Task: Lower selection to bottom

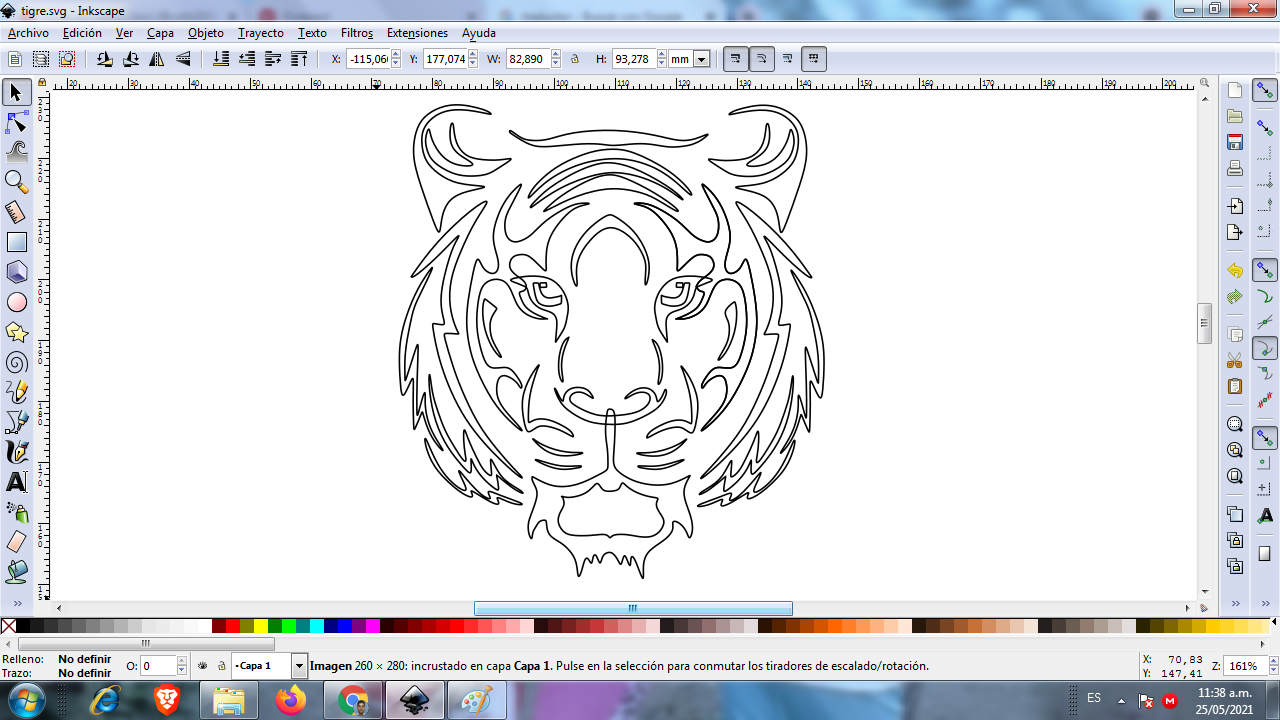Action: [x=221, y=59]
